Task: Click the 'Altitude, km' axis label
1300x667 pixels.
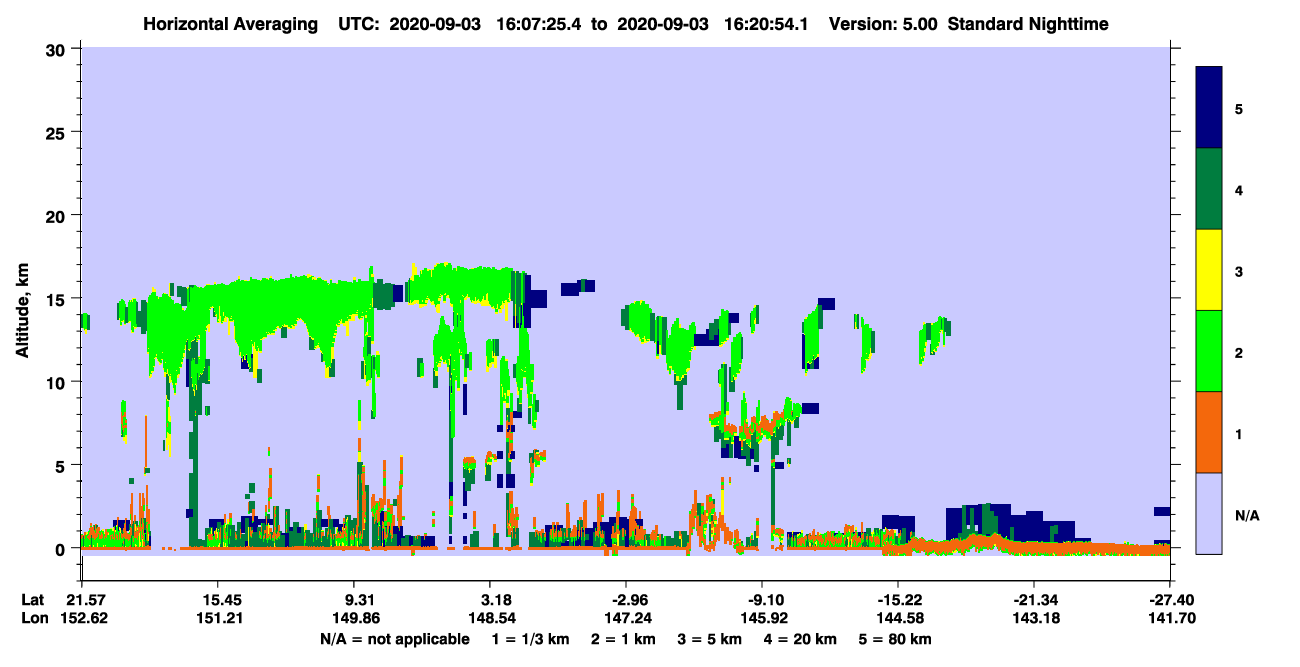Action: click(x=22, y=309)
